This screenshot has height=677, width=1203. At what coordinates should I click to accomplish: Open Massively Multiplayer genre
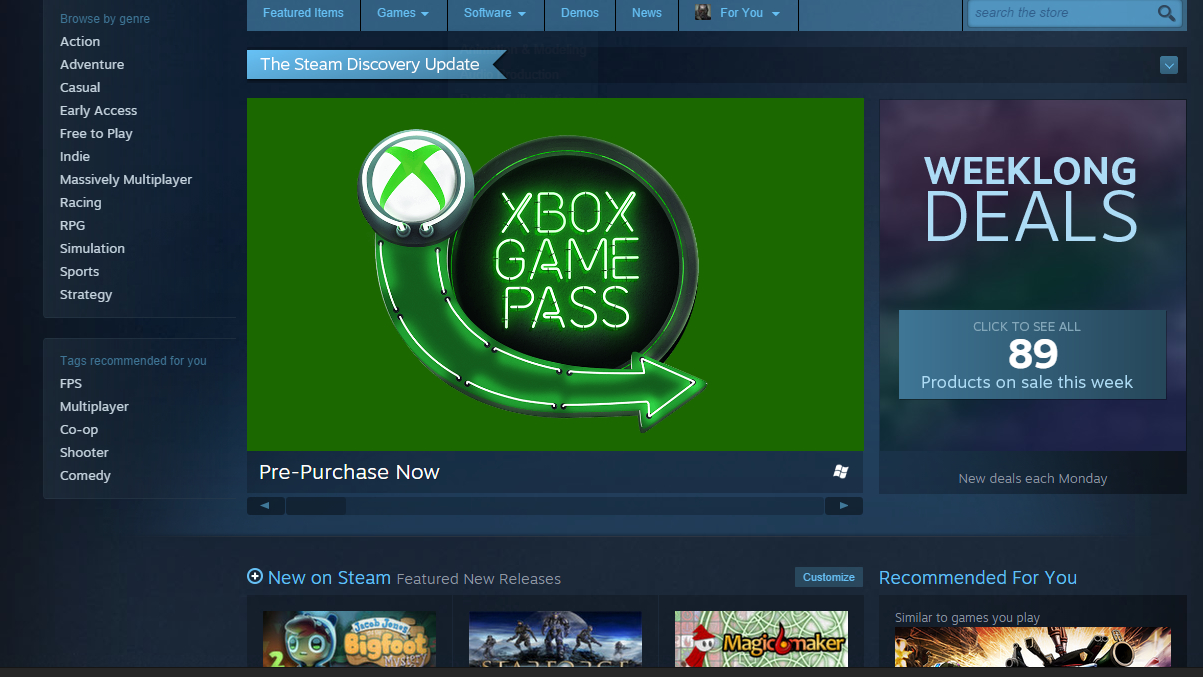(126, 179)
